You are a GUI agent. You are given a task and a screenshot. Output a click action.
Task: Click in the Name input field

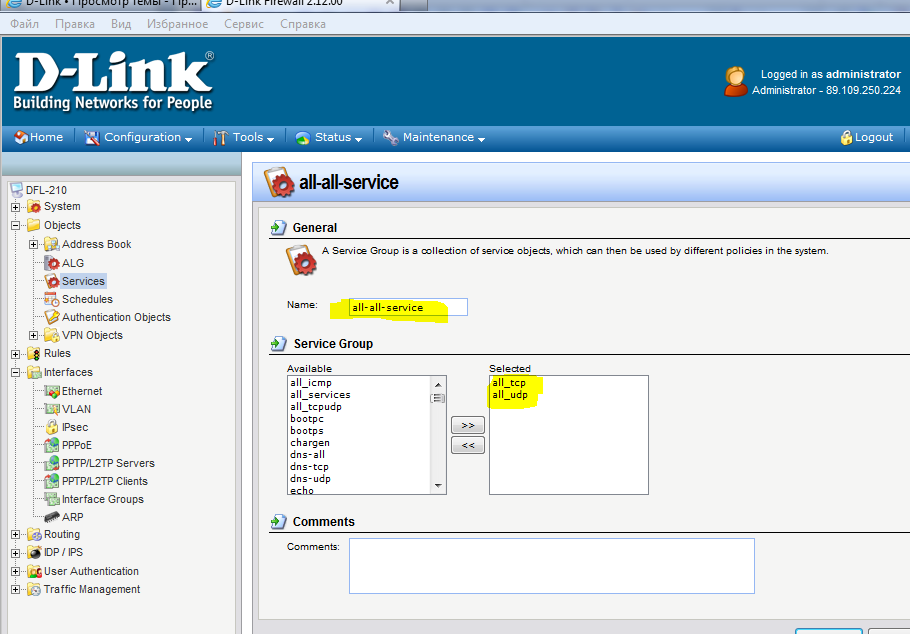point(408,307)
